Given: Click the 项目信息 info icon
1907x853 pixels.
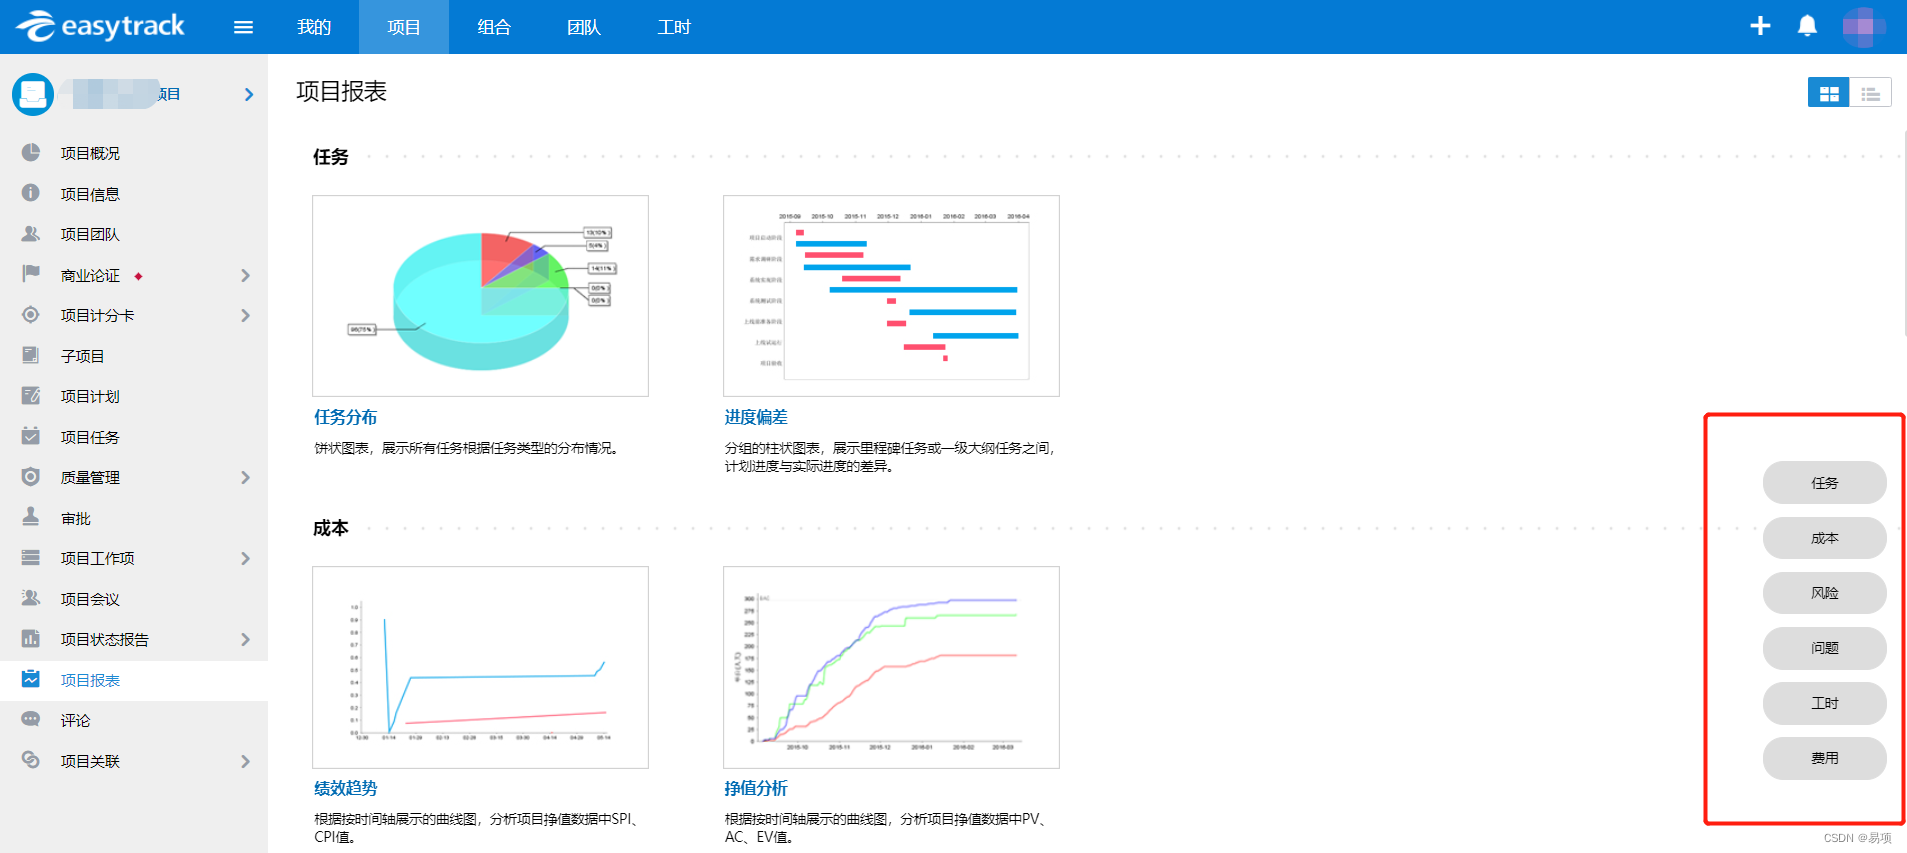Looking at the screenshot, I should pyautogui.click(x=31, y=193).
